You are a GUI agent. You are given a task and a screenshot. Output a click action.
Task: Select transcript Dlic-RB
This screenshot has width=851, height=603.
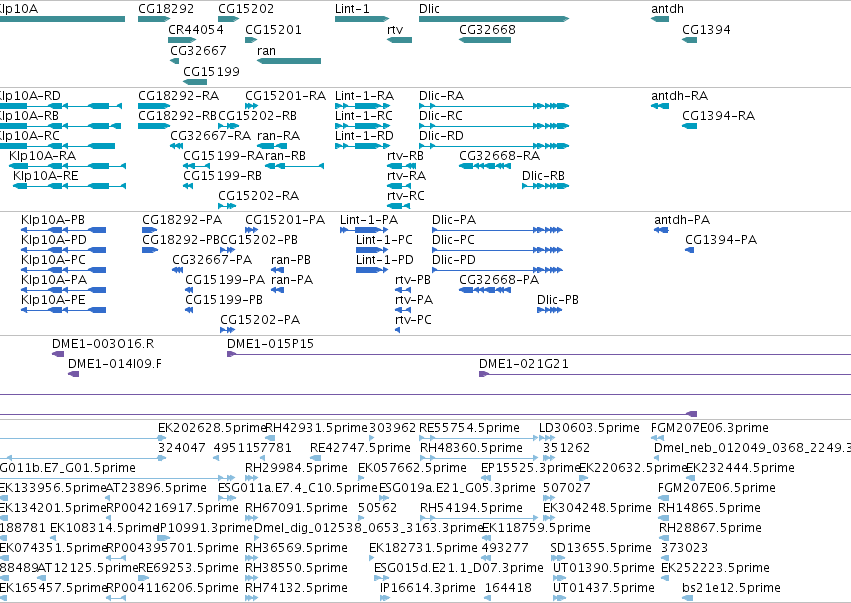[x=545, y=186]
